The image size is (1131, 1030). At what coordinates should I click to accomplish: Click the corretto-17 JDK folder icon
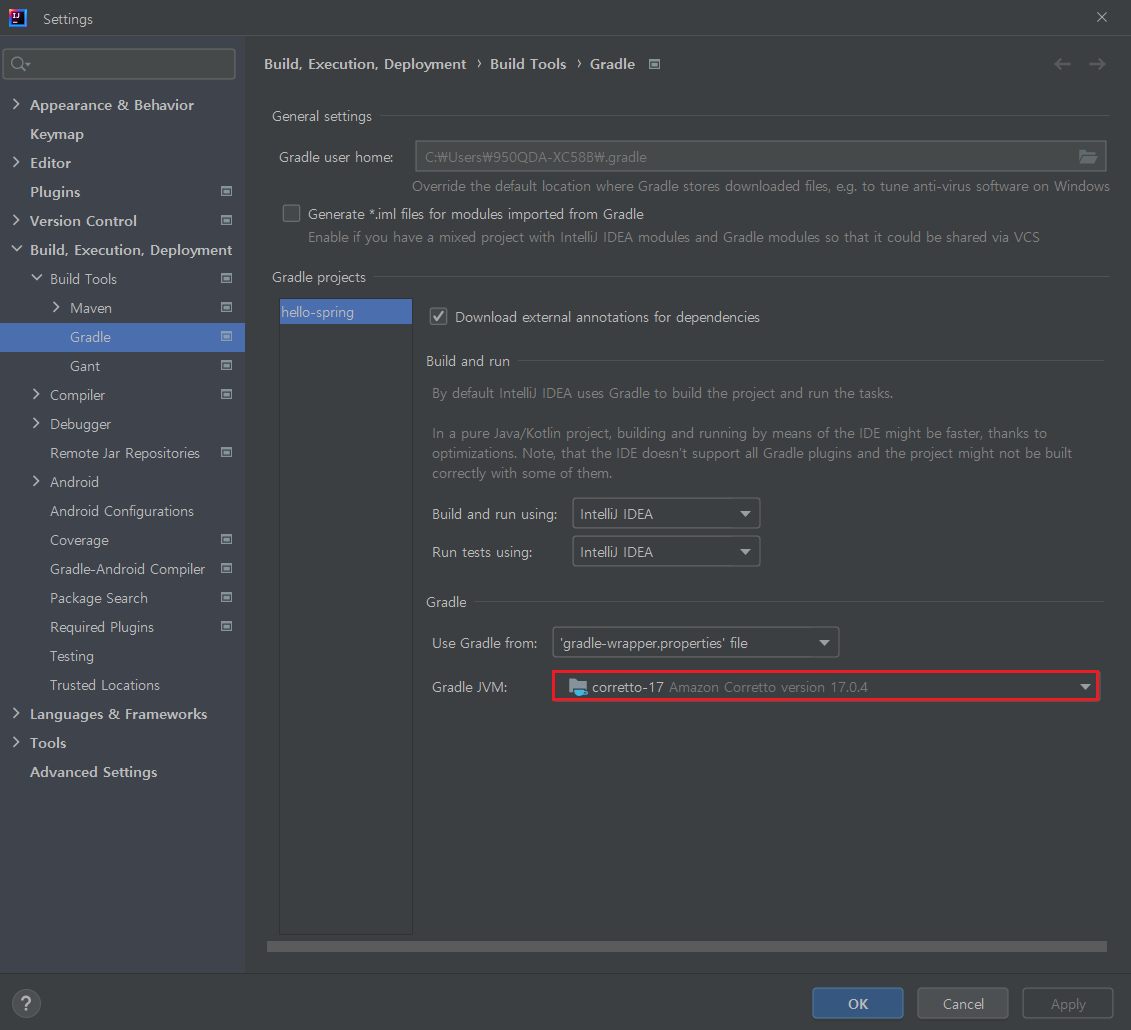[x=578, y=687]
